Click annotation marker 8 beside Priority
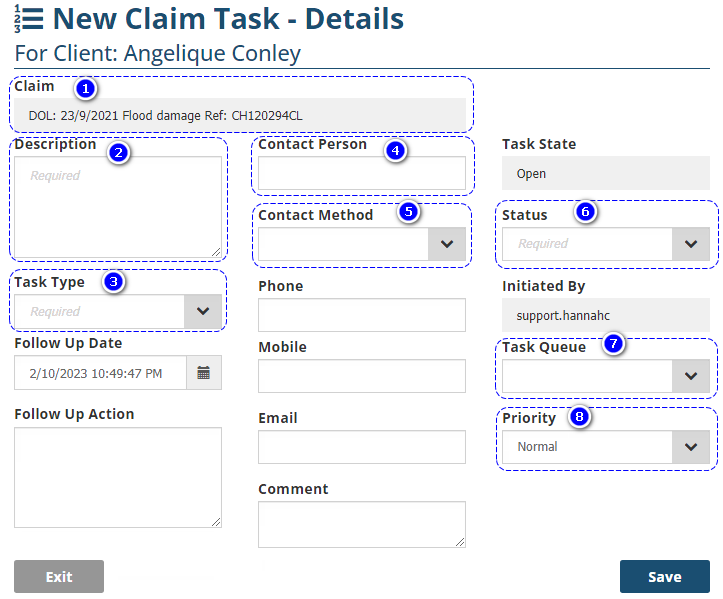 click(578, 417)
